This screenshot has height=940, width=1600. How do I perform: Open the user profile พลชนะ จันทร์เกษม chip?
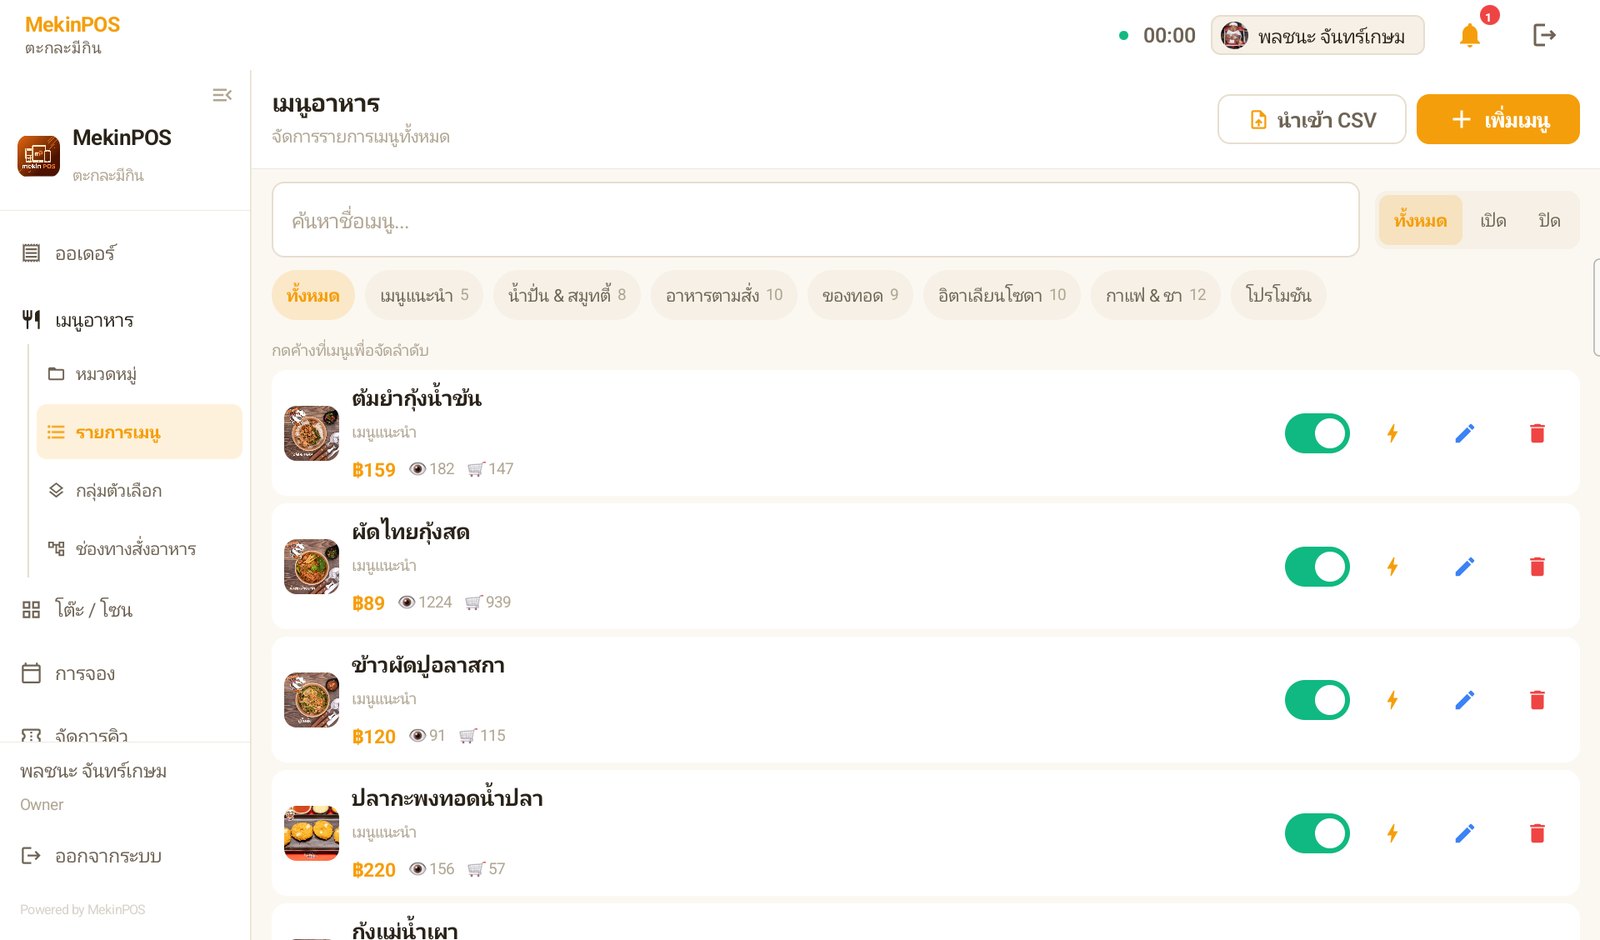point(1317,36)
